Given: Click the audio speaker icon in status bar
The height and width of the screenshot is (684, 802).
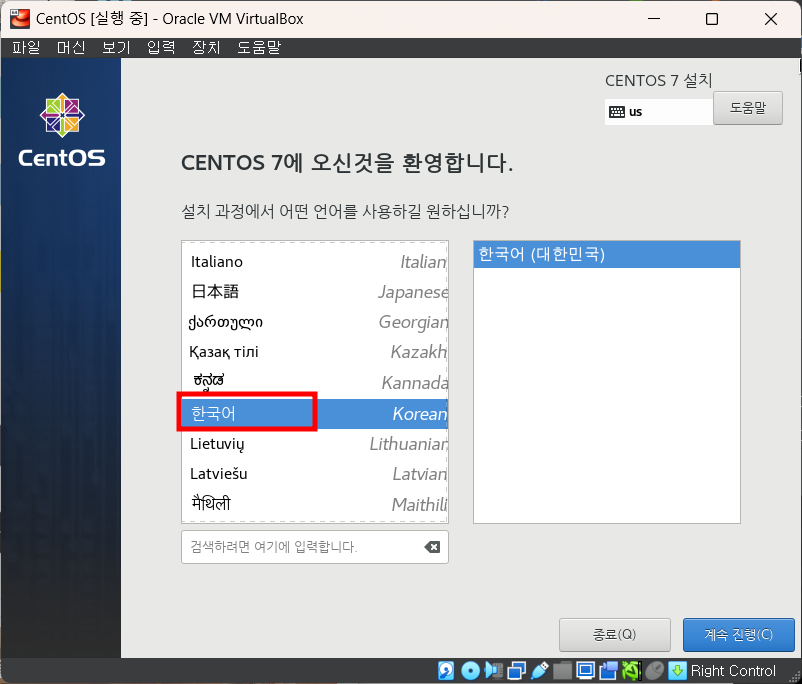Looking at the screenshot, I should pos(494,670).
